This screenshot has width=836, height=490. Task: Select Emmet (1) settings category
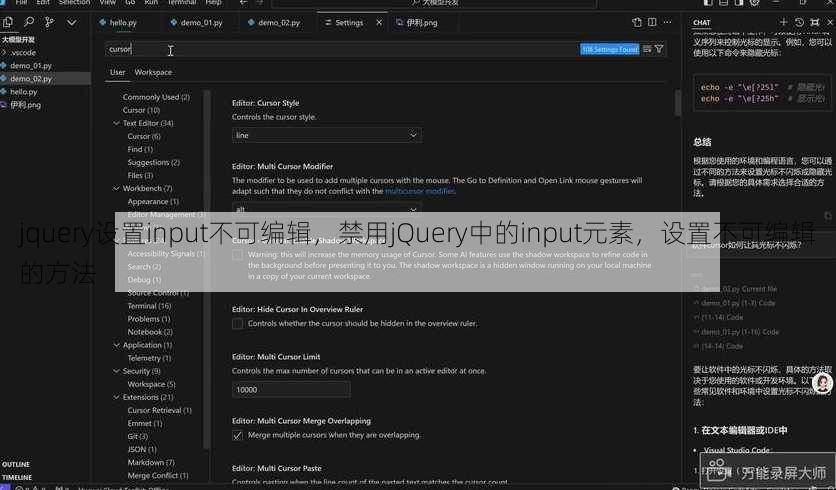[x=145, y=423]
